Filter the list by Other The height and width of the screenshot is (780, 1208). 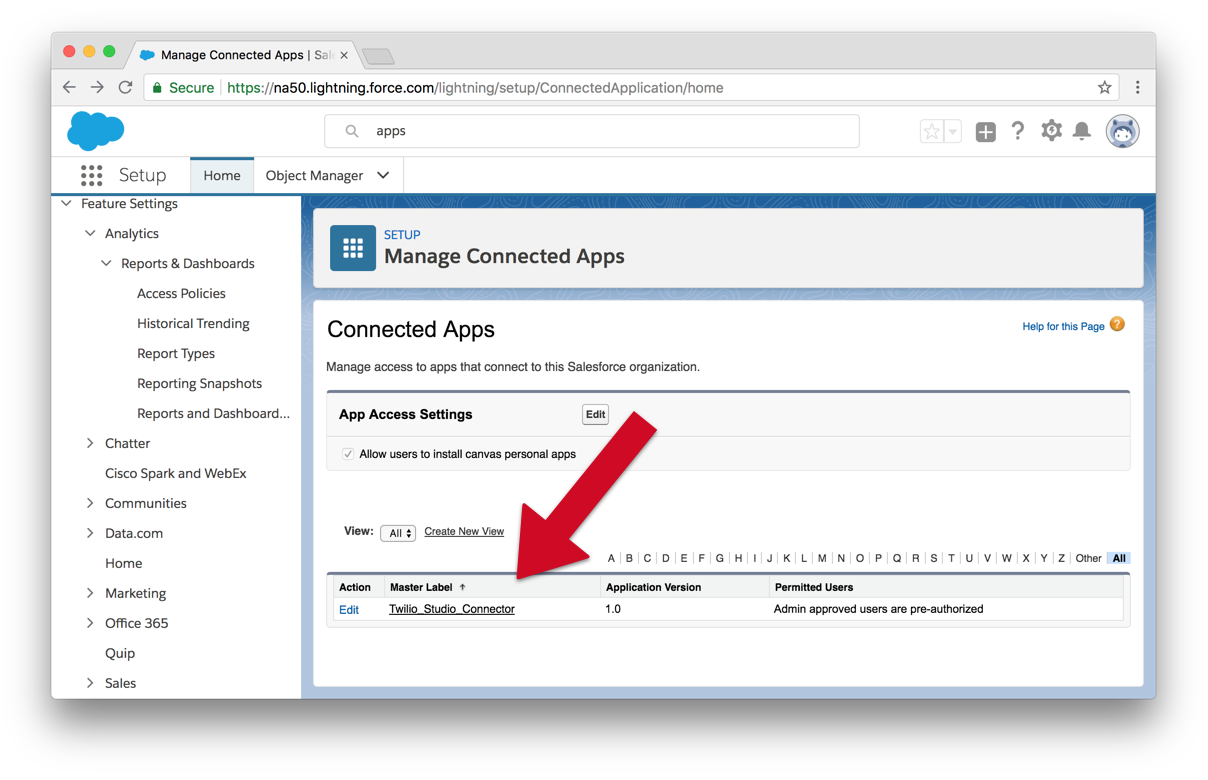1088,559
